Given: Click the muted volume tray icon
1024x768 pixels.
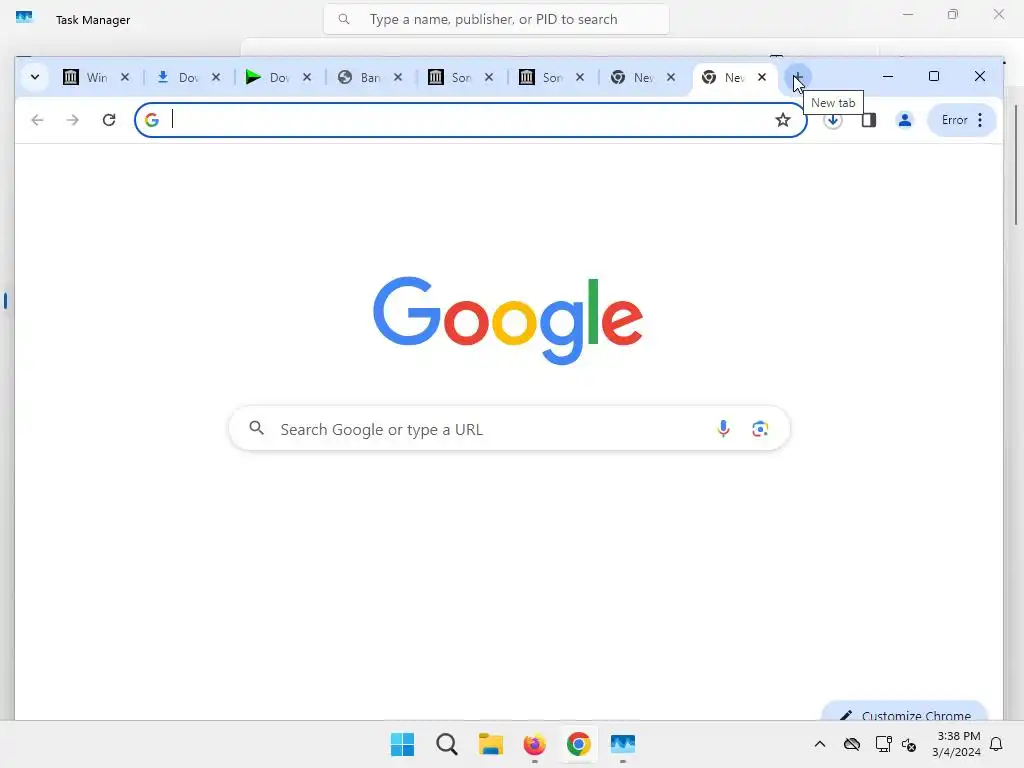Looking at the screenshot, I should click(x=909, y=744).
